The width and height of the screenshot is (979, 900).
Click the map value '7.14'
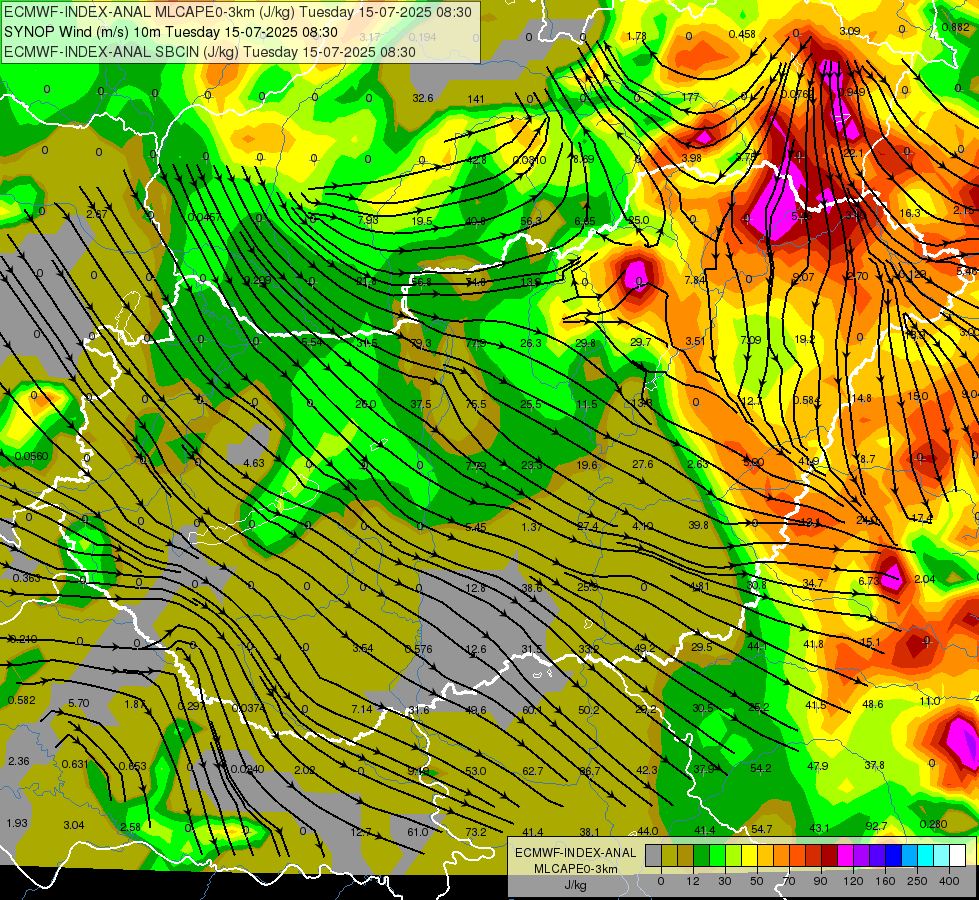362,709
